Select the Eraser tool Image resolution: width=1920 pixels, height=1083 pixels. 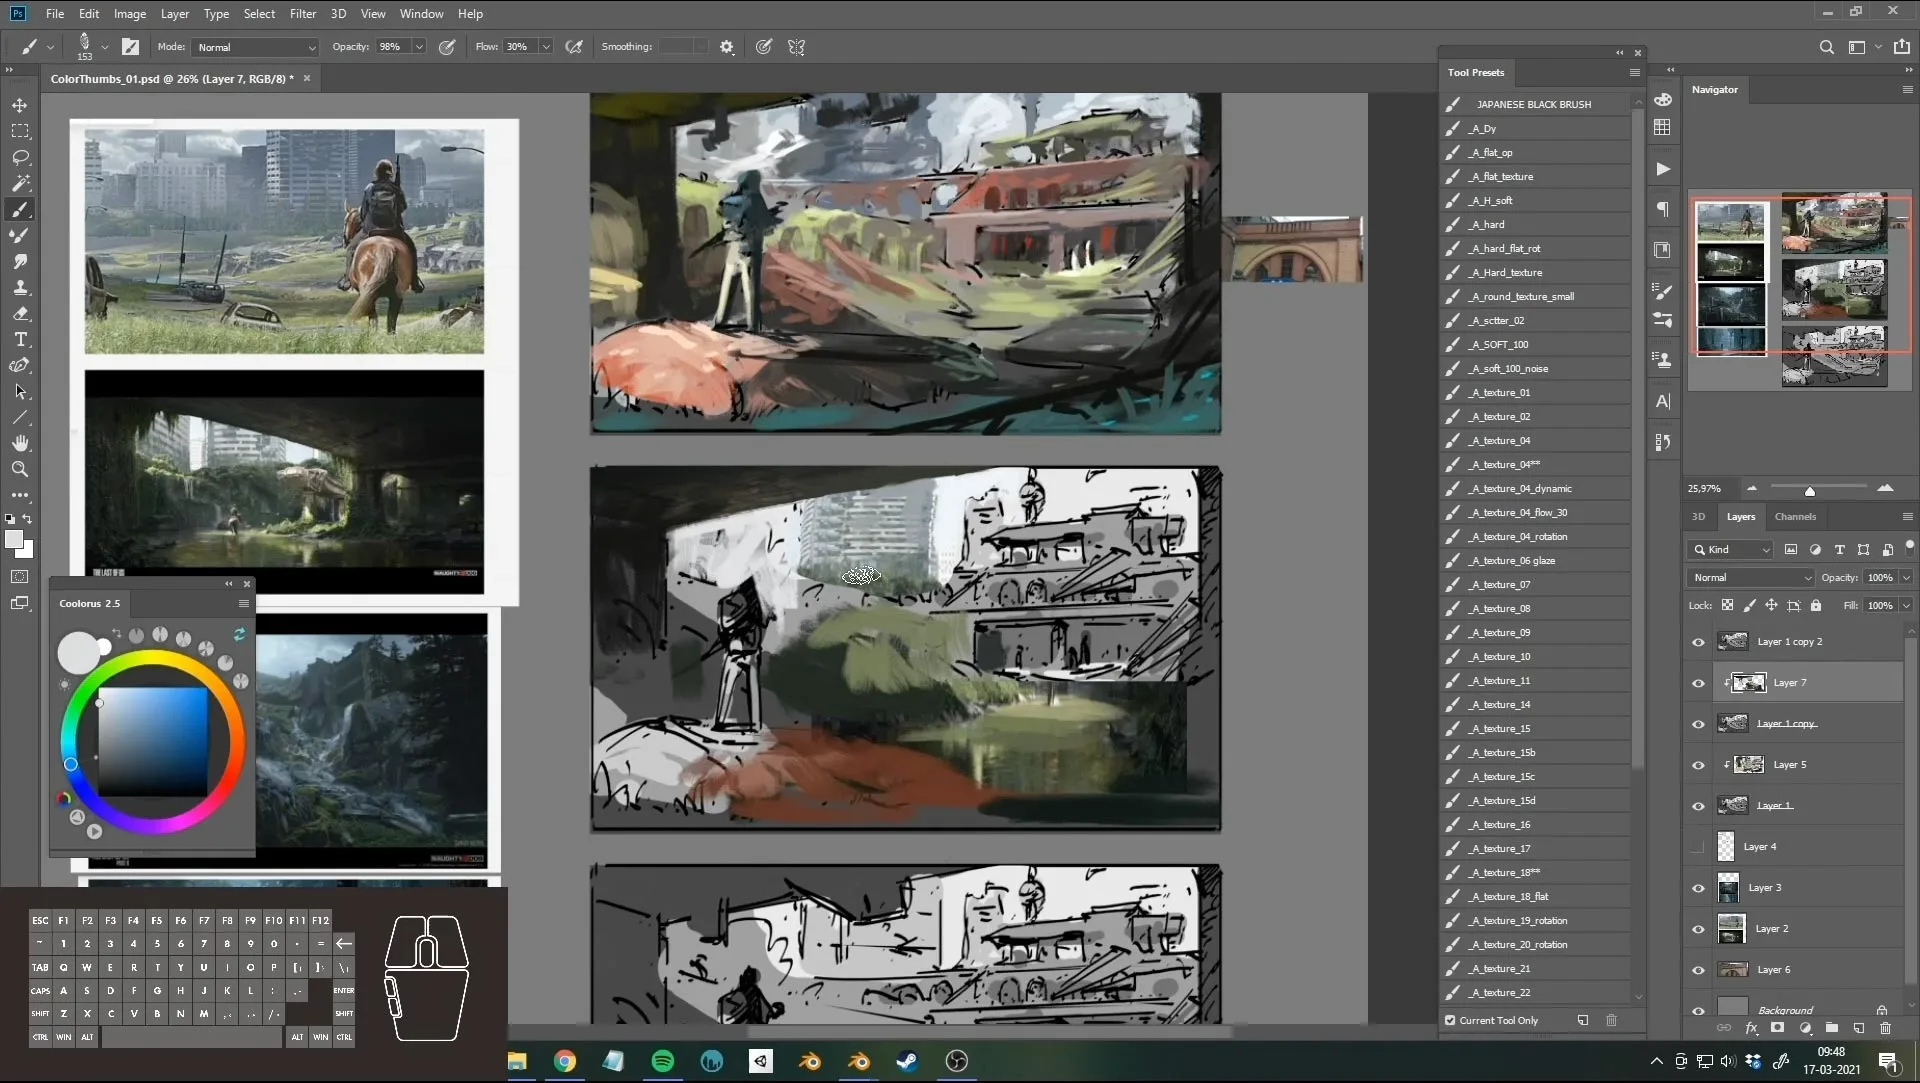coord(20,313)
